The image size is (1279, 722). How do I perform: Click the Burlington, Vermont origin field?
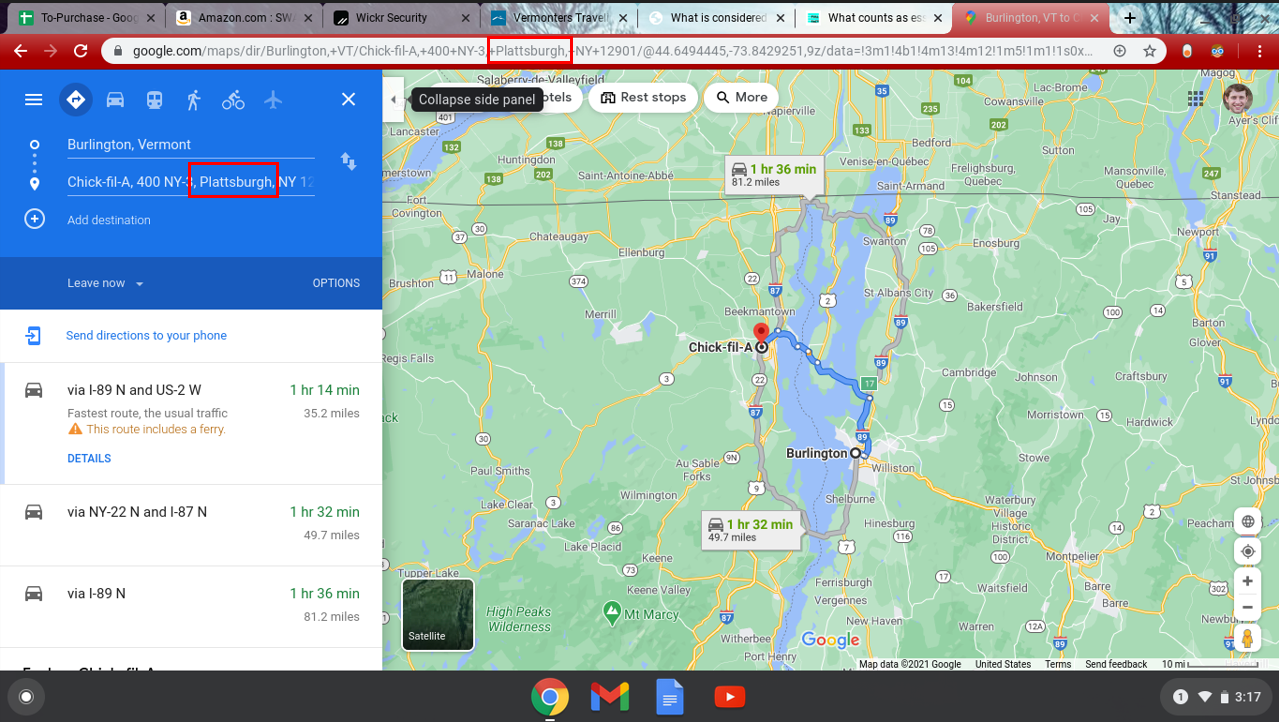pos(190,144)
